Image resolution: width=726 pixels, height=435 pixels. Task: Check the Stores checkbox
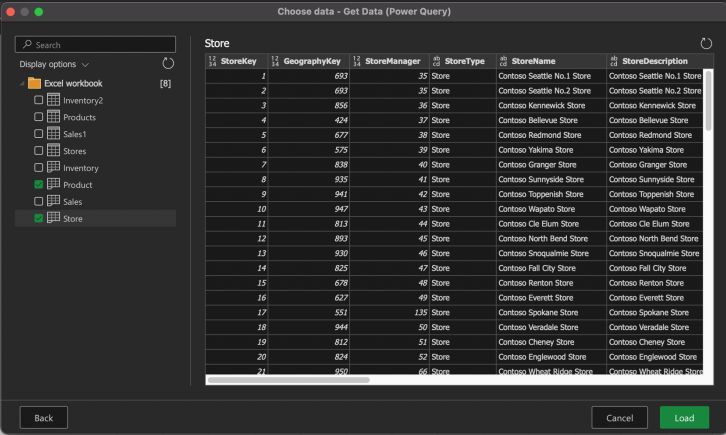38,151
